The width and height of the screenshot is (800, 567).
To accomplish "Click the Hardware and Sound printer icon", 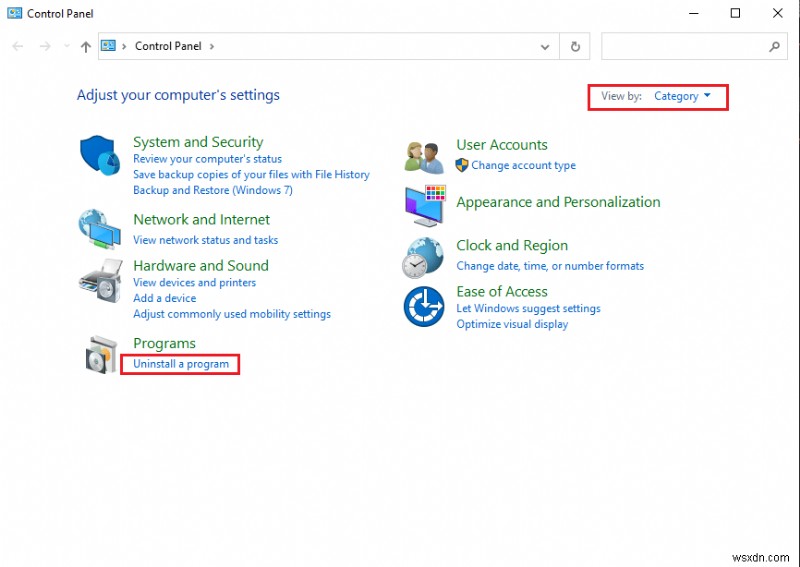I will [x=100, y=280].
